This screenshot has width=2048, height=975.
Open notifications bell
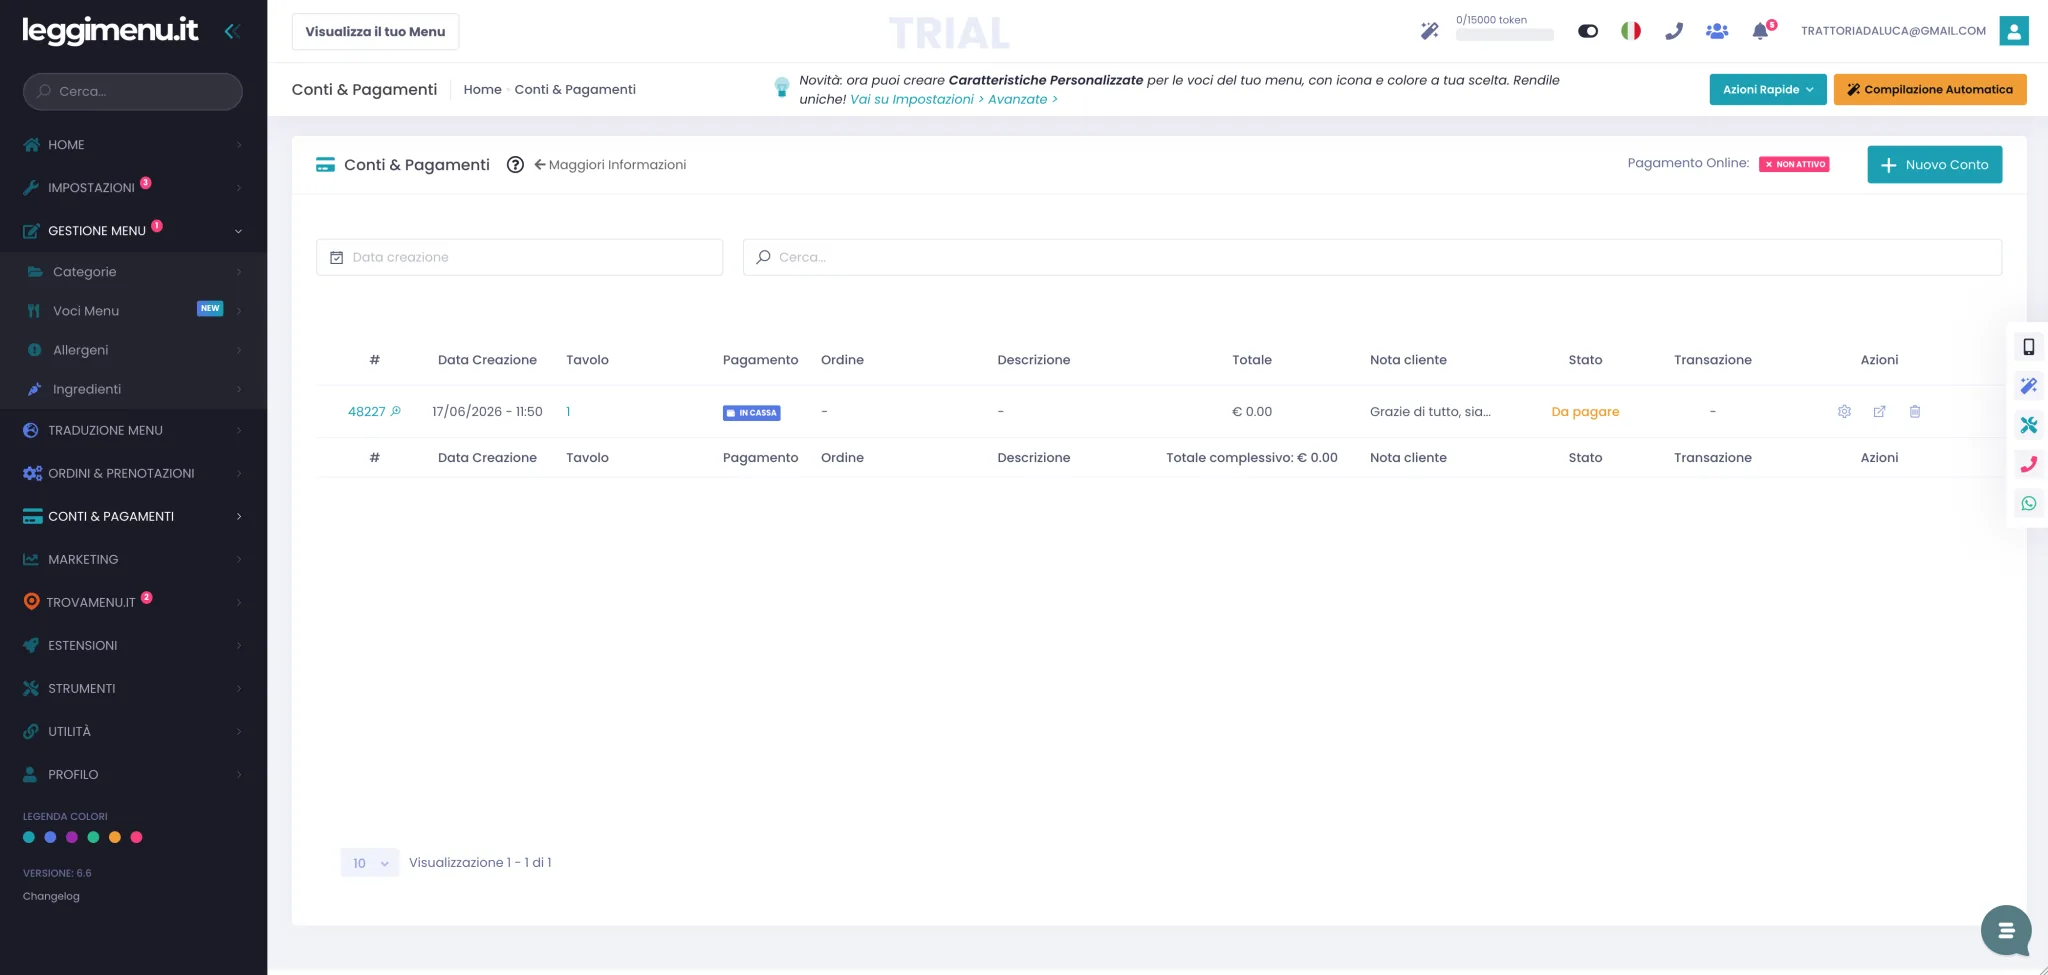(1761, 31)
